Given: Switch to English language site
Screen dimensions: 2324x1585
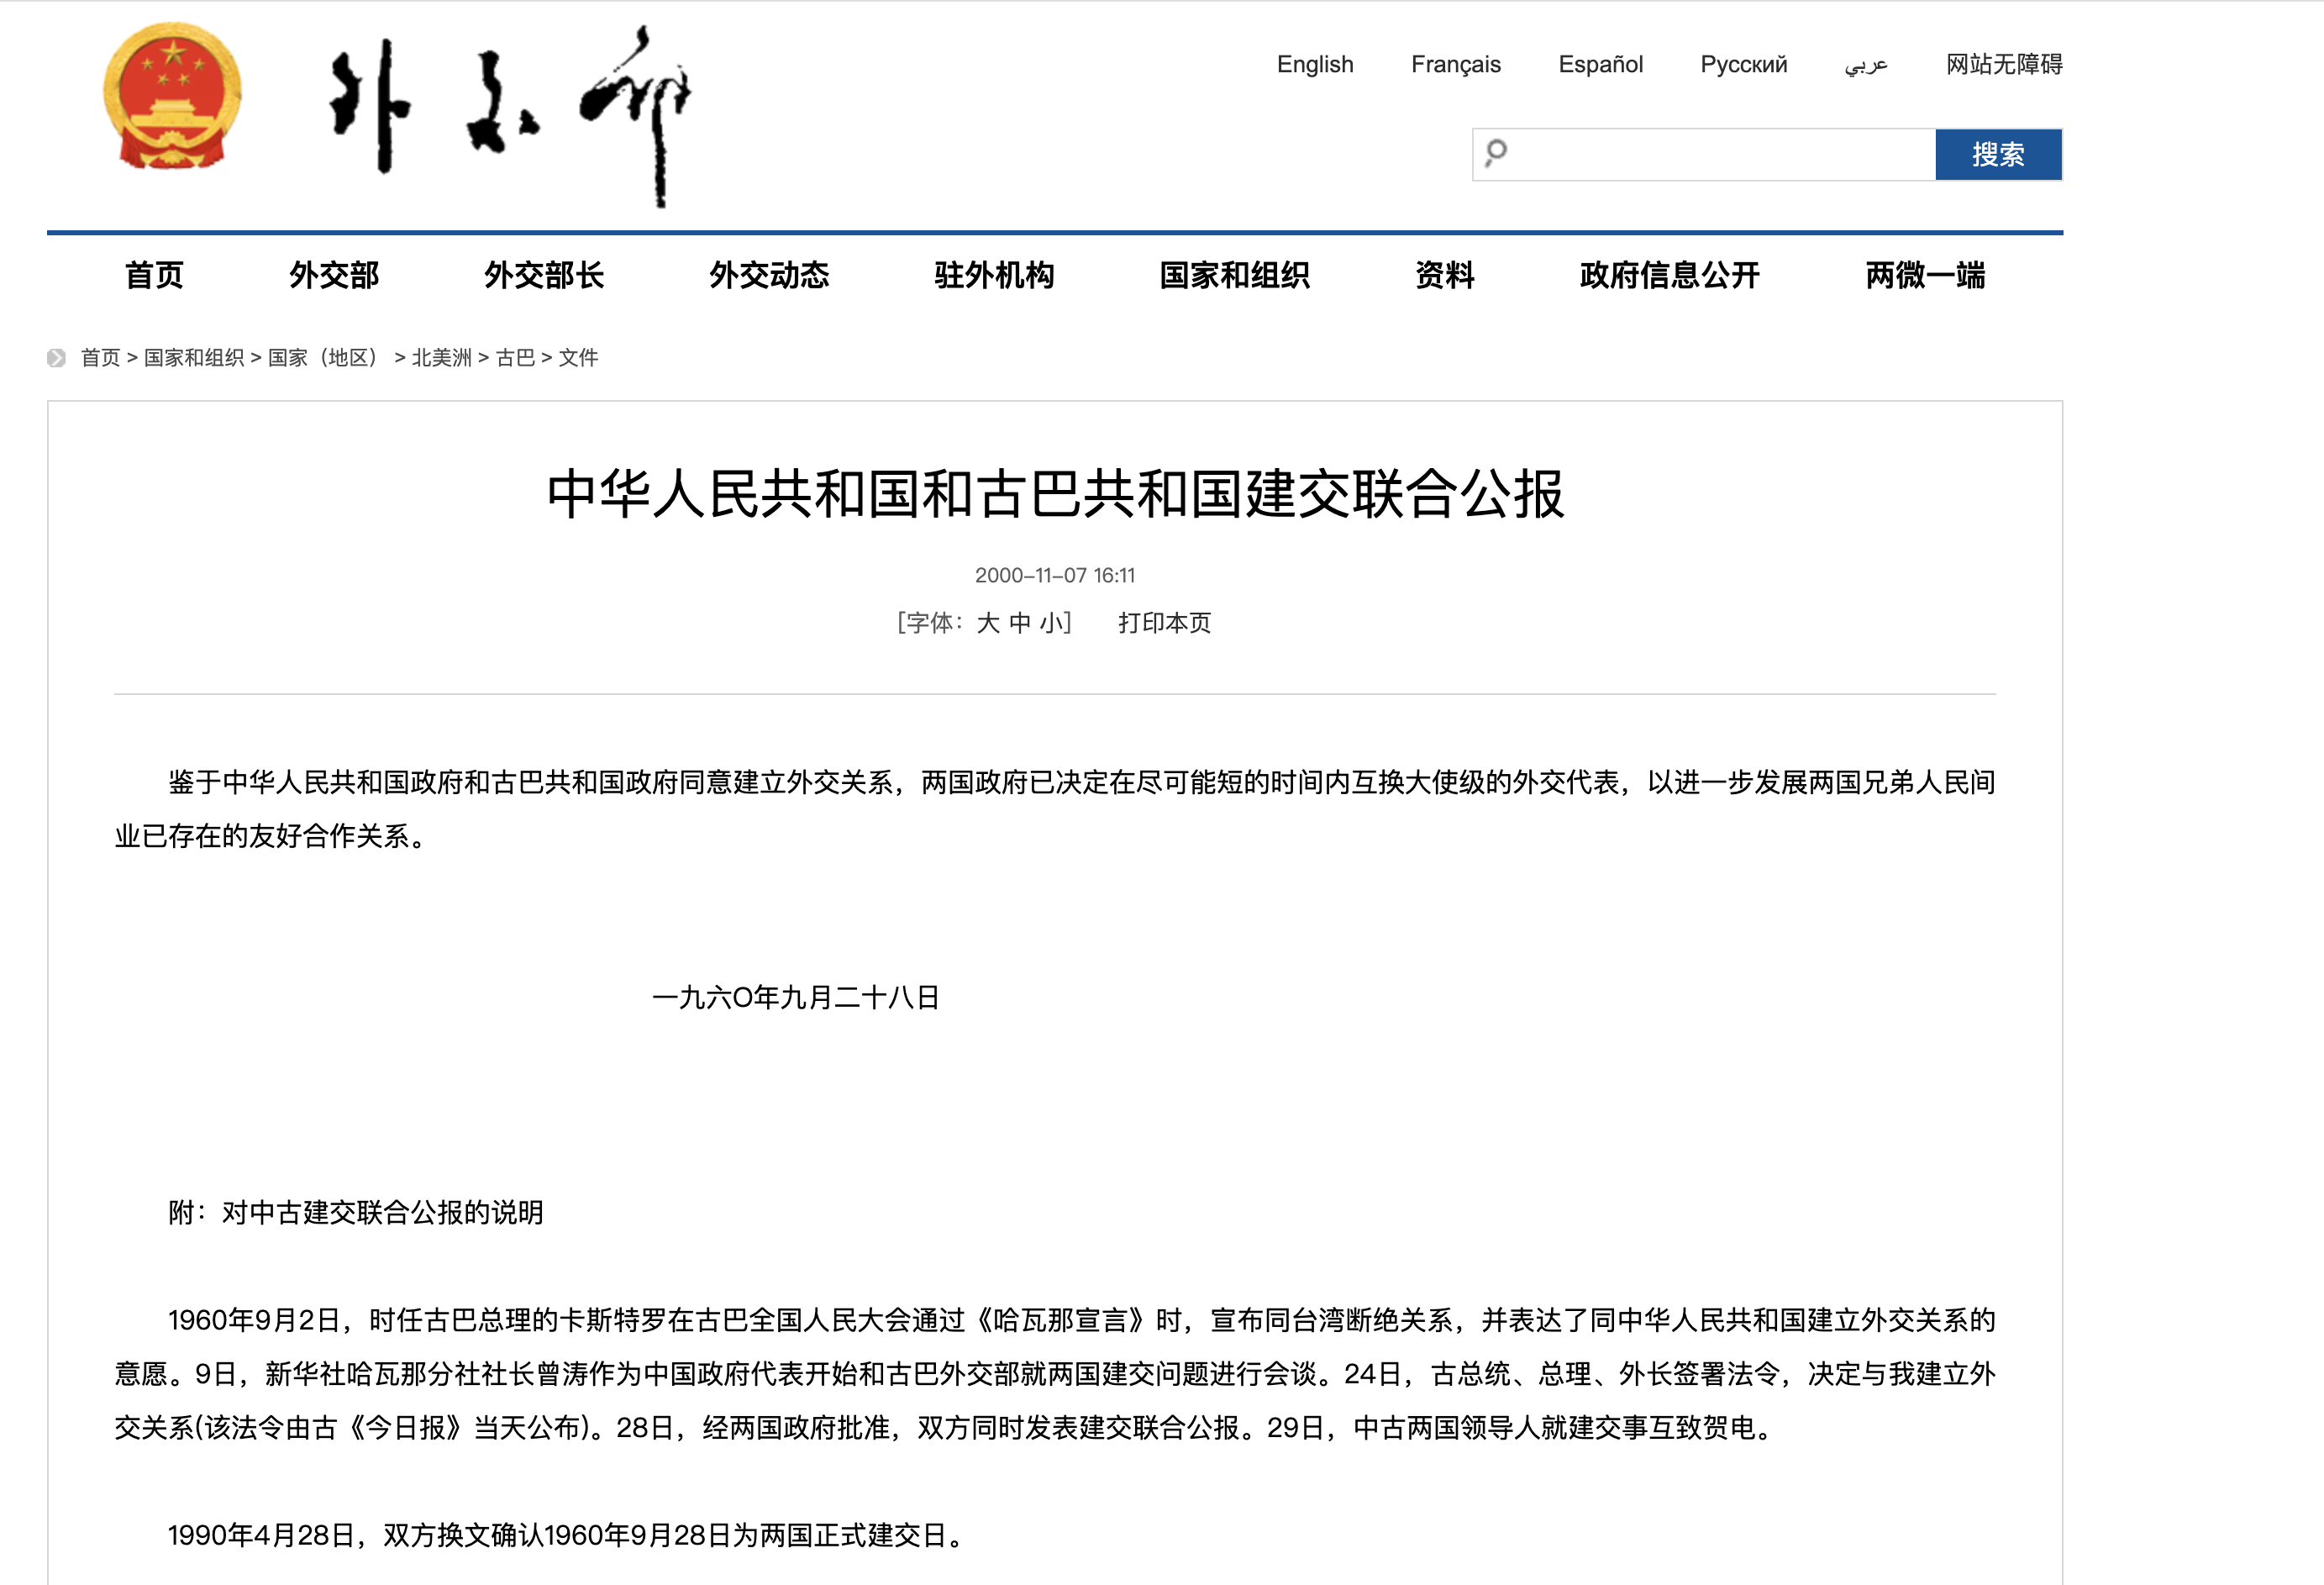Looking at the screenshot, I should [x=1315, y=64].
